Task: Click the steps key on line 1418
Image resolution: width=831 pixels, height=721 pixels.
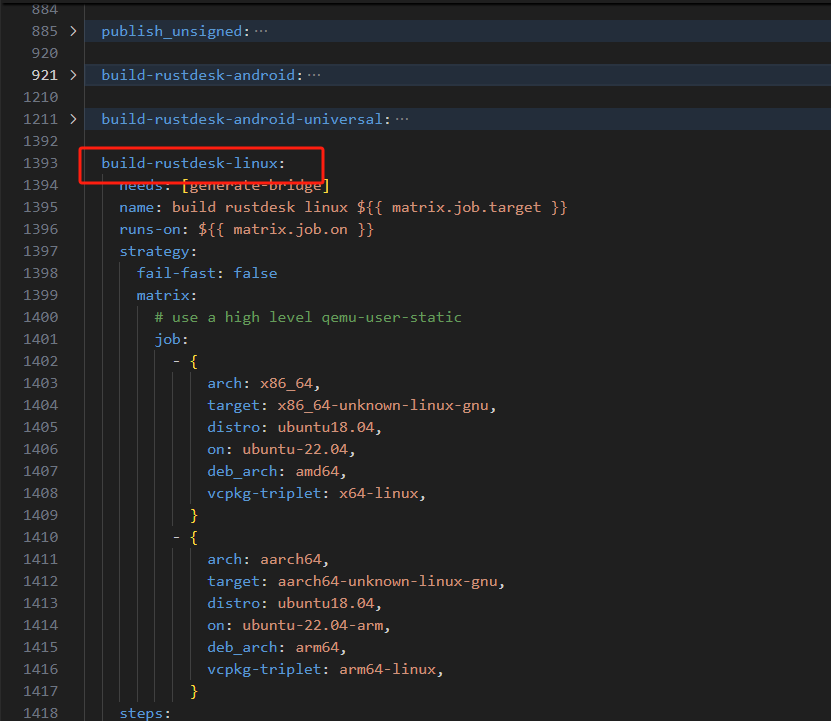Action: tap(141, 714)
